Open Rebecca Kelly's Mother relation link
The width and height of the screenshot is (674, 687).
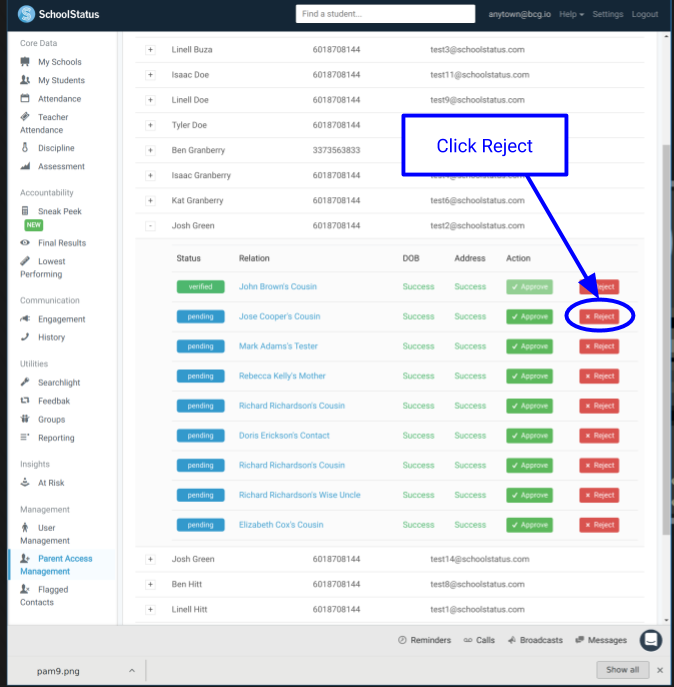(282, 376)
